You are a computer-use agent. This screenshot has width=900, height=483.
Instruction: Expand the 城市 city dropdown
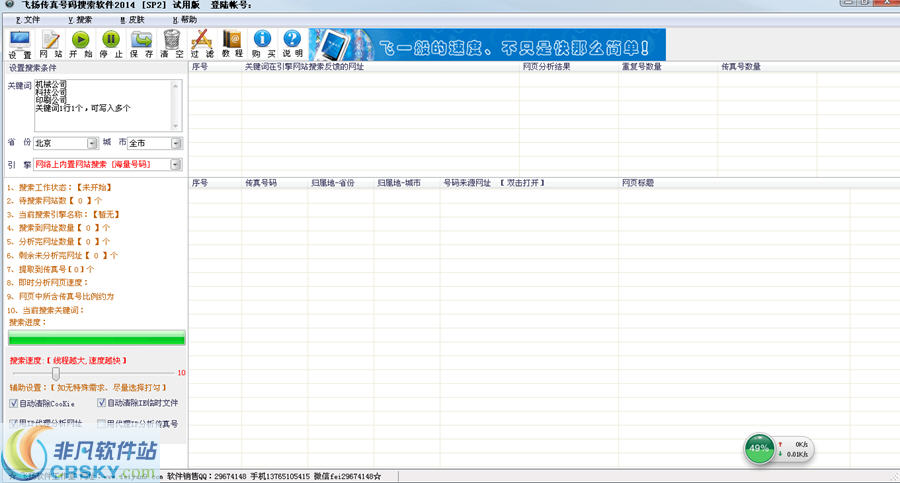pos(176,143)
